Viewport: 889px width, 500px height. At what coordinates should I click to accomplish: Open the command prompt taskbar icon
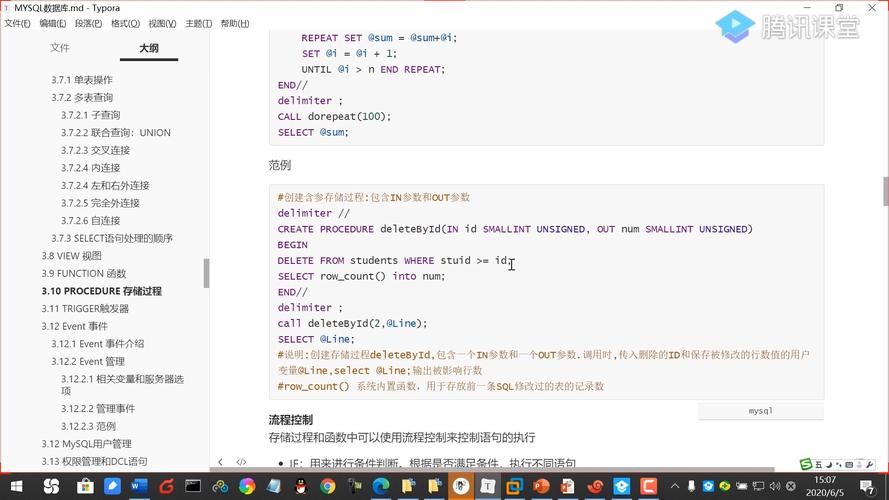193,486
